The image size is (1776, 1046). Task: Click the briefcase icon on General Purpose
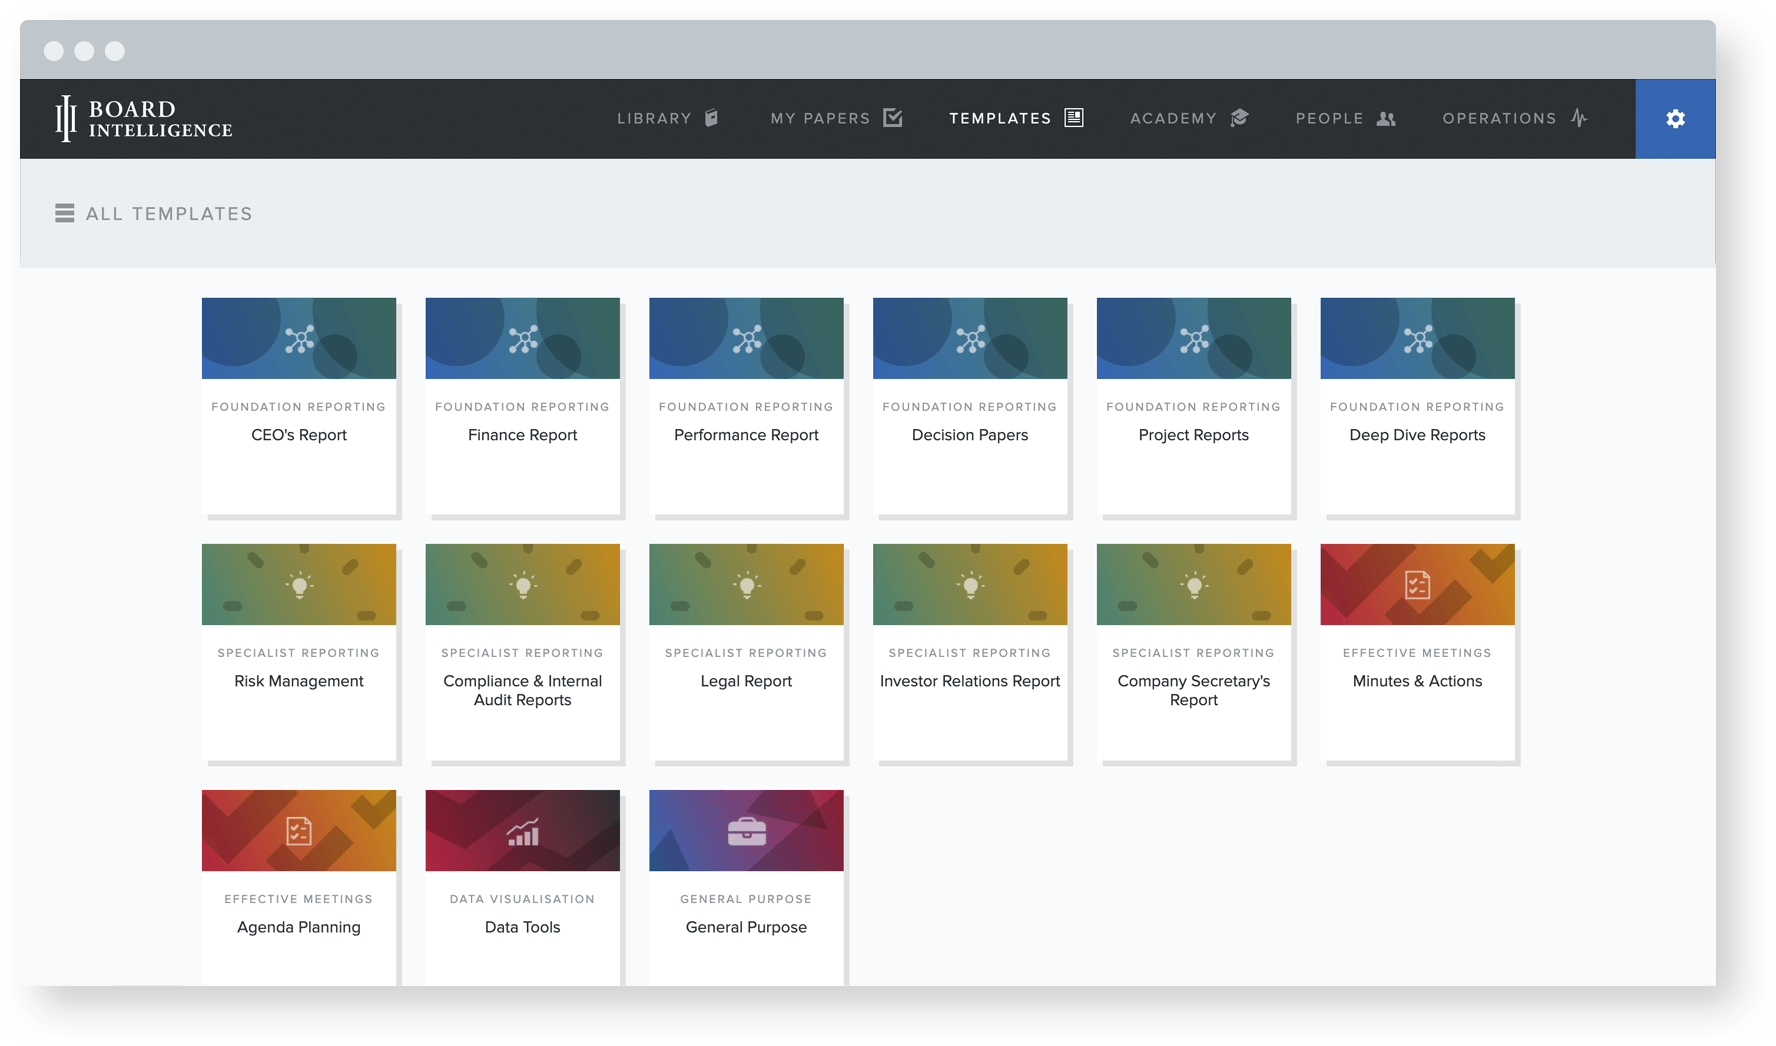pyautogui.click(x=746, y=831)
